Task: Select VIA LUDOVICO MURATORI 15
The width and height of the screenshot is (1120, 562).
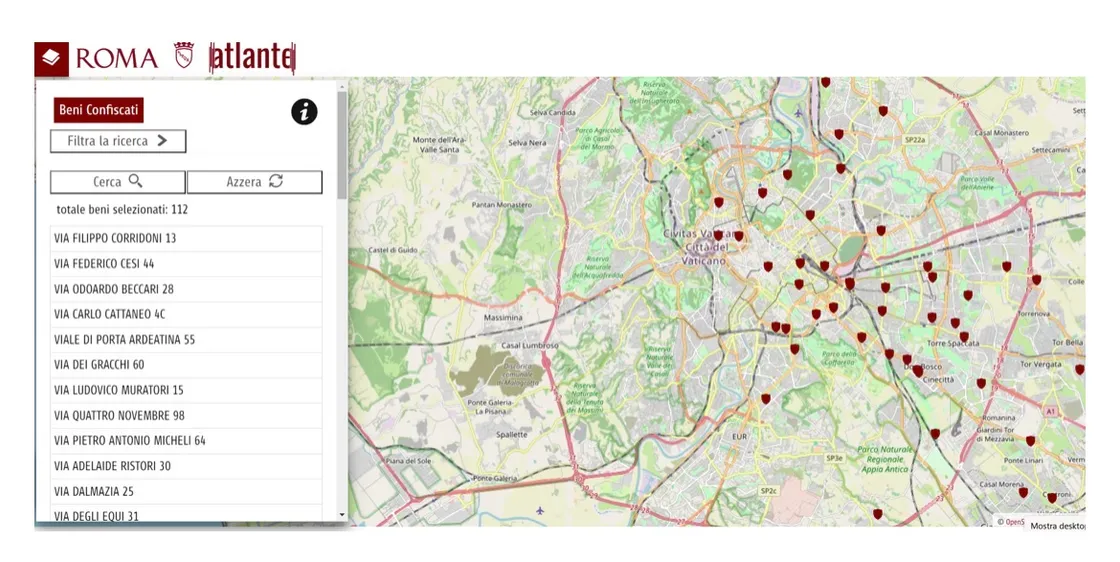Action: [x=186, y=391]
